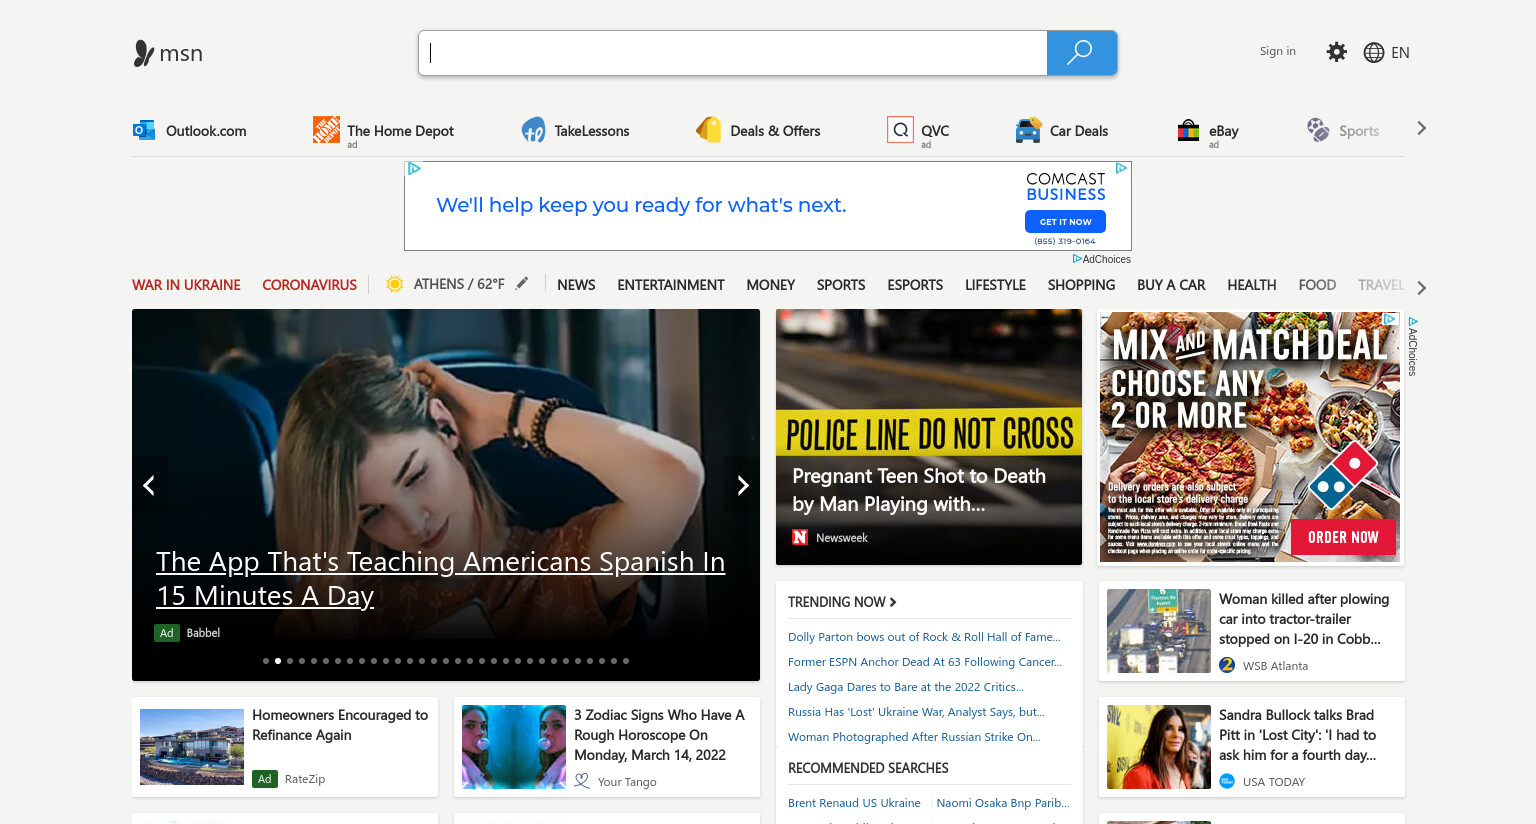Viewport: 1536px width, 824px height.
Task: Show the previous carousel slide
Action: pos(149,485)
